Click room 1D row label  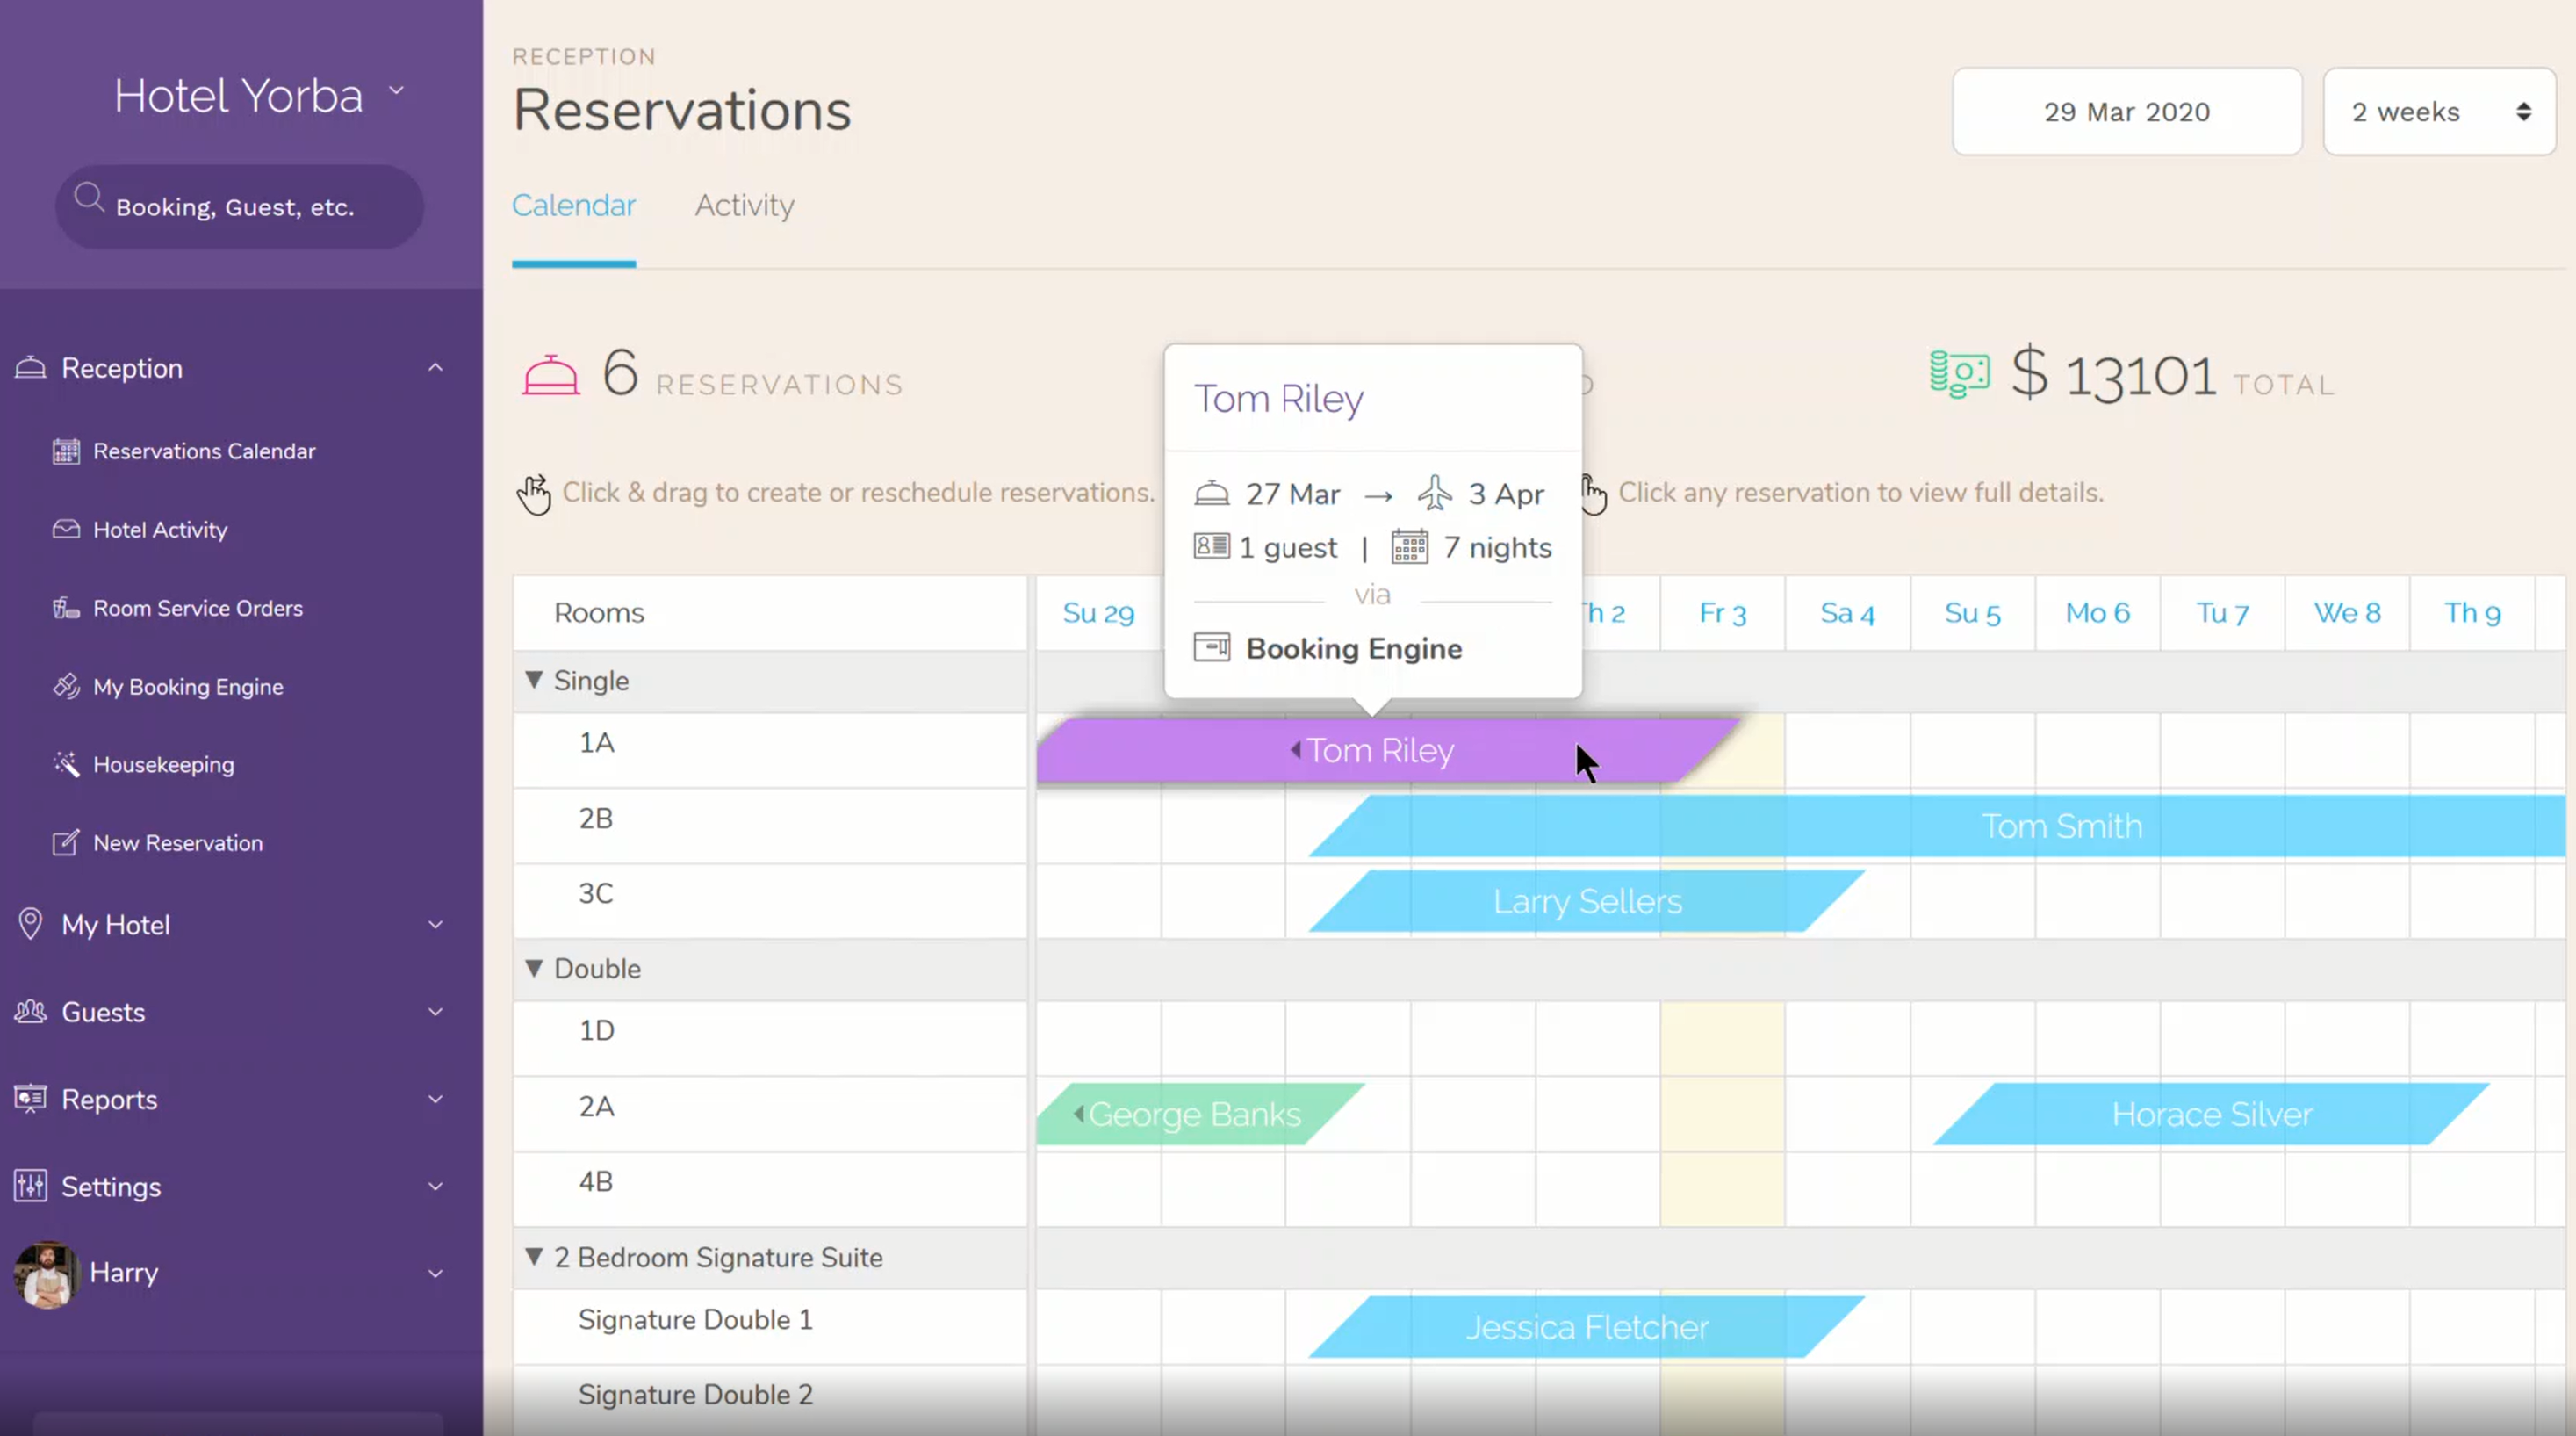tap(596, 1030)
